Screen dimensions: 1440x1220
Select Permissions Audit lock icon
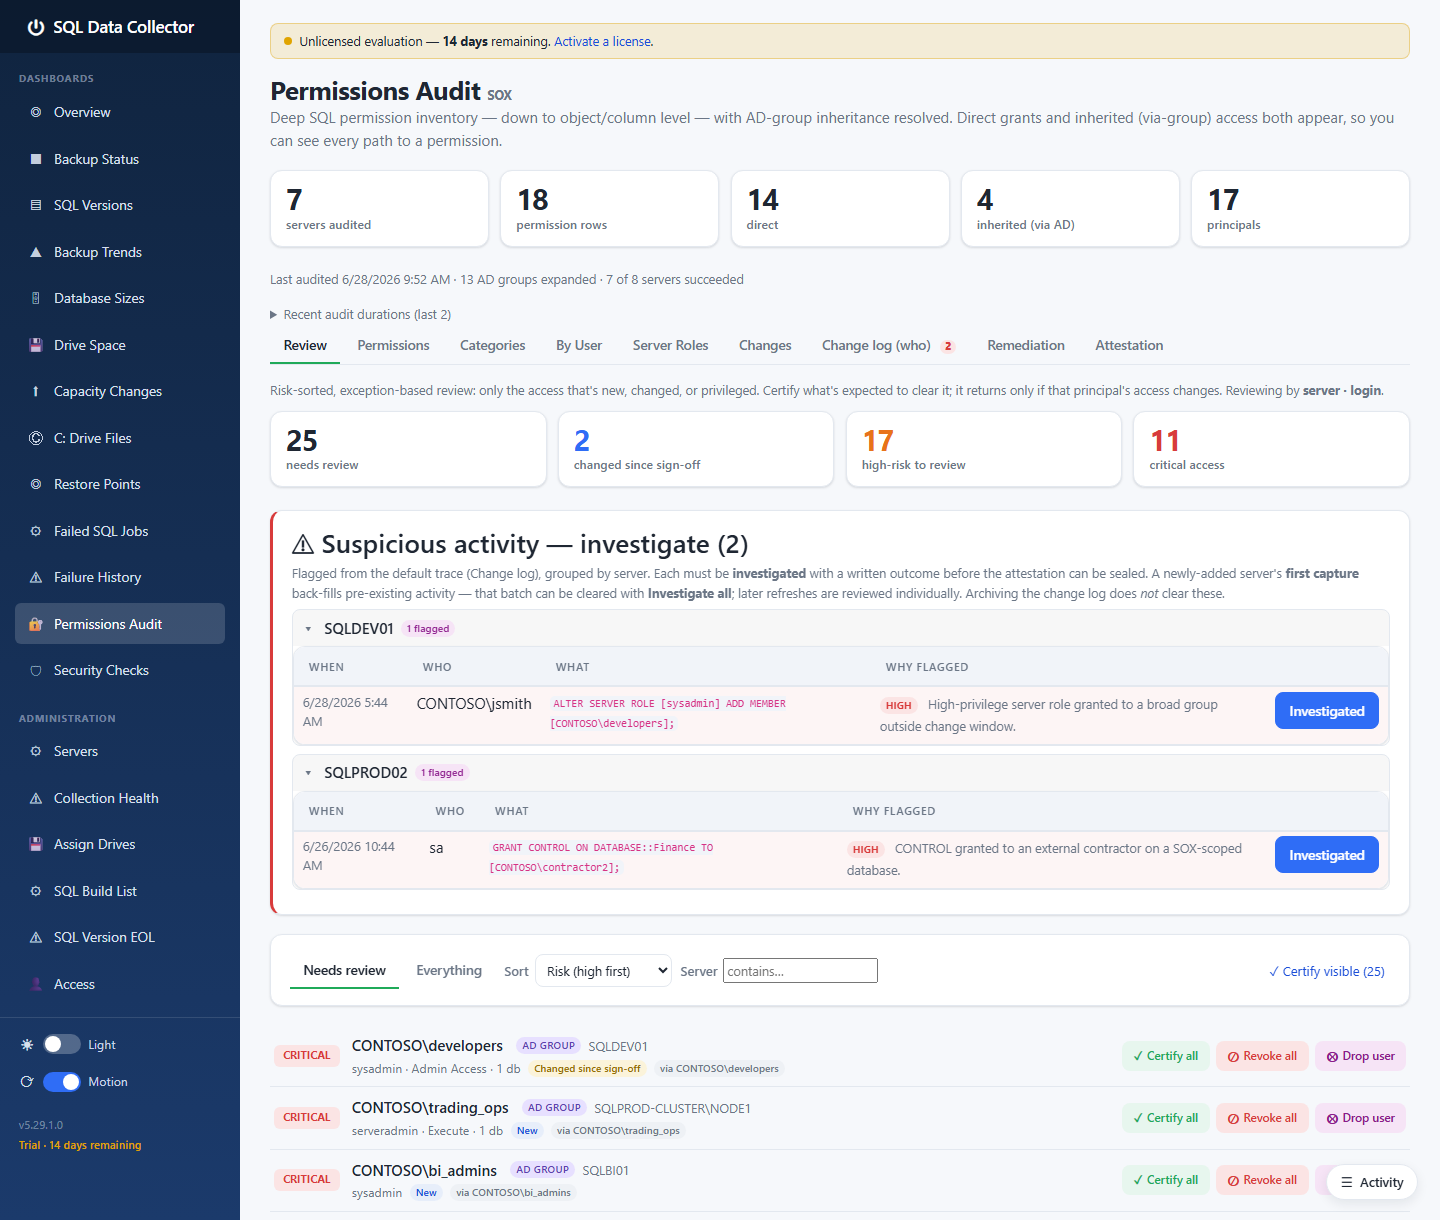(x=36, y=624)
